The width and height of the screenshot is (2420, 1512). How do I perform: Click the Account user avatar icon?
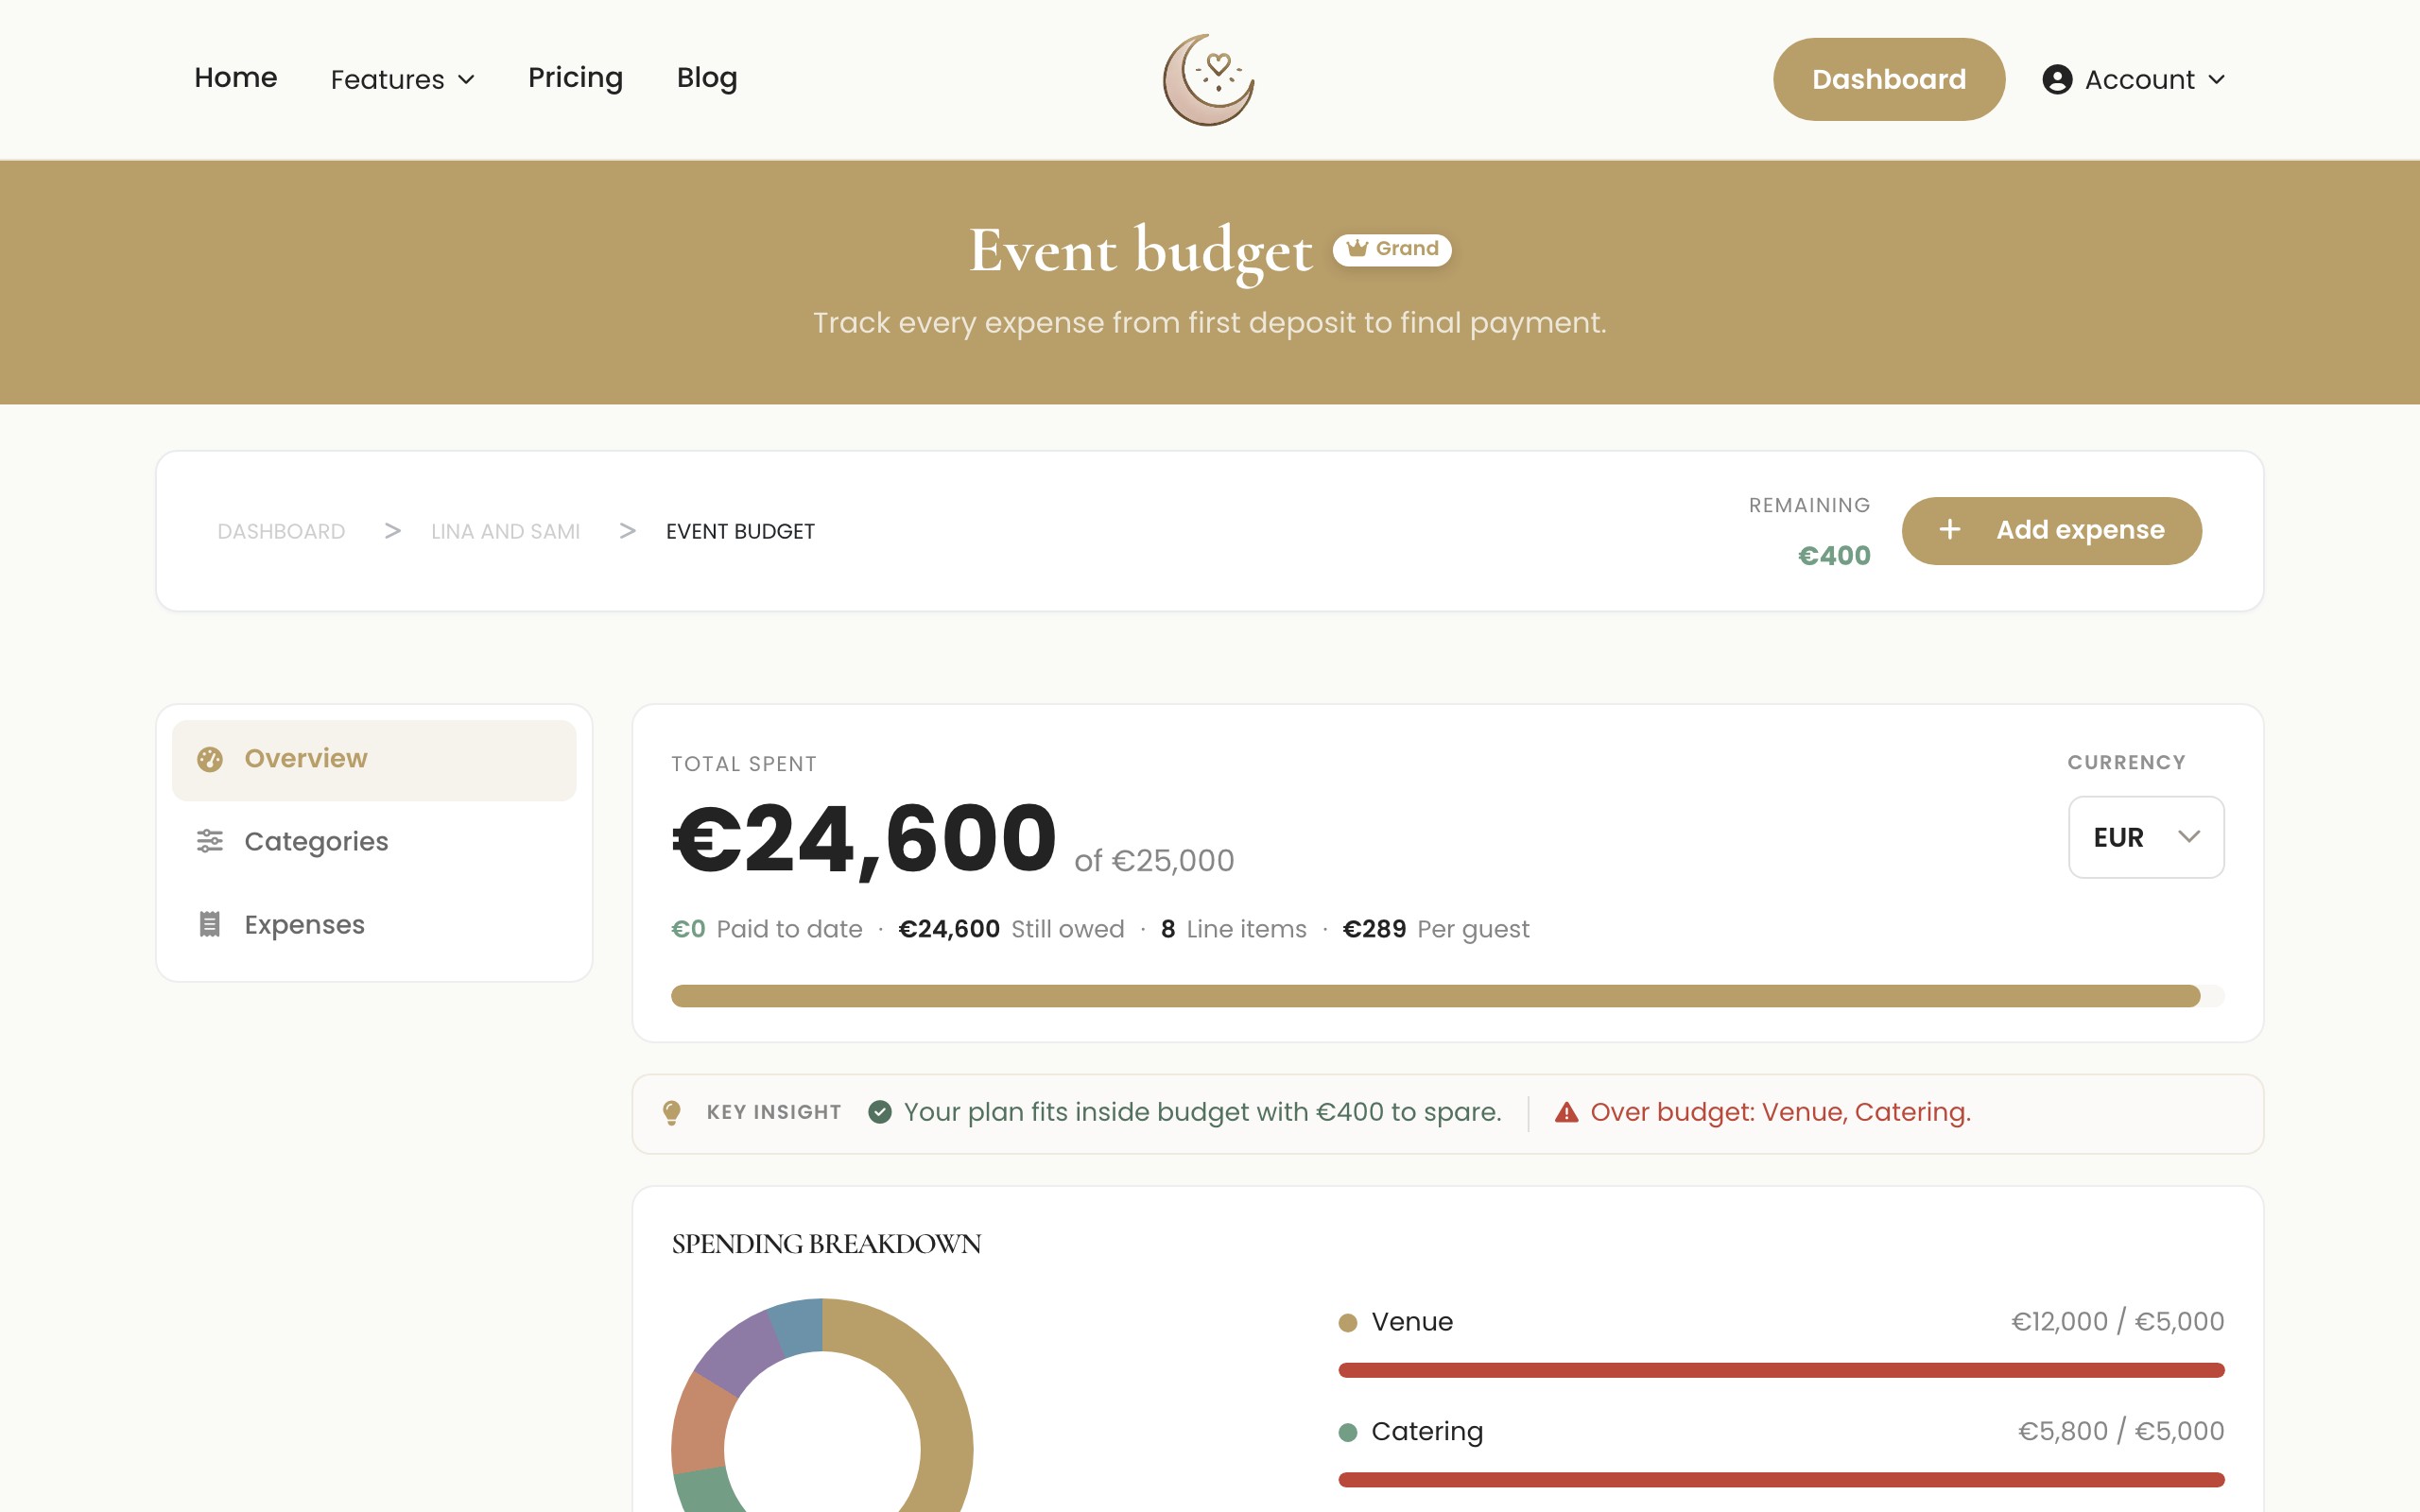(x=2056, y=79)
